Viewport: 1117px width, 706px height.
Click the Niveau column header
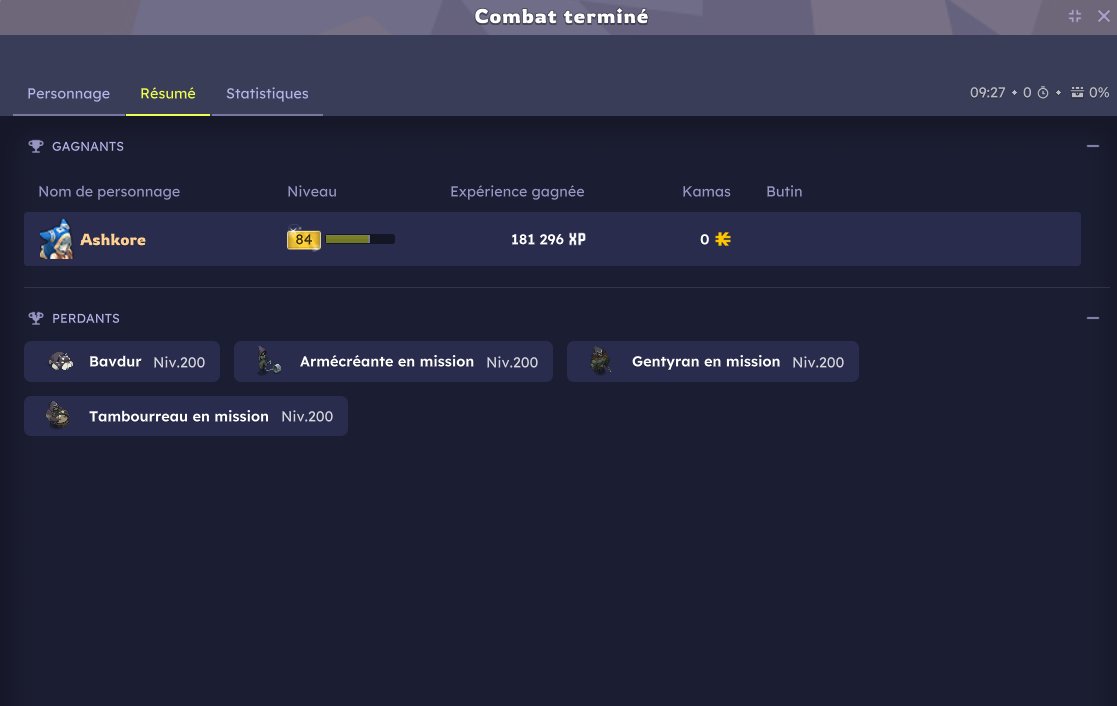click(x=312, y=191)
